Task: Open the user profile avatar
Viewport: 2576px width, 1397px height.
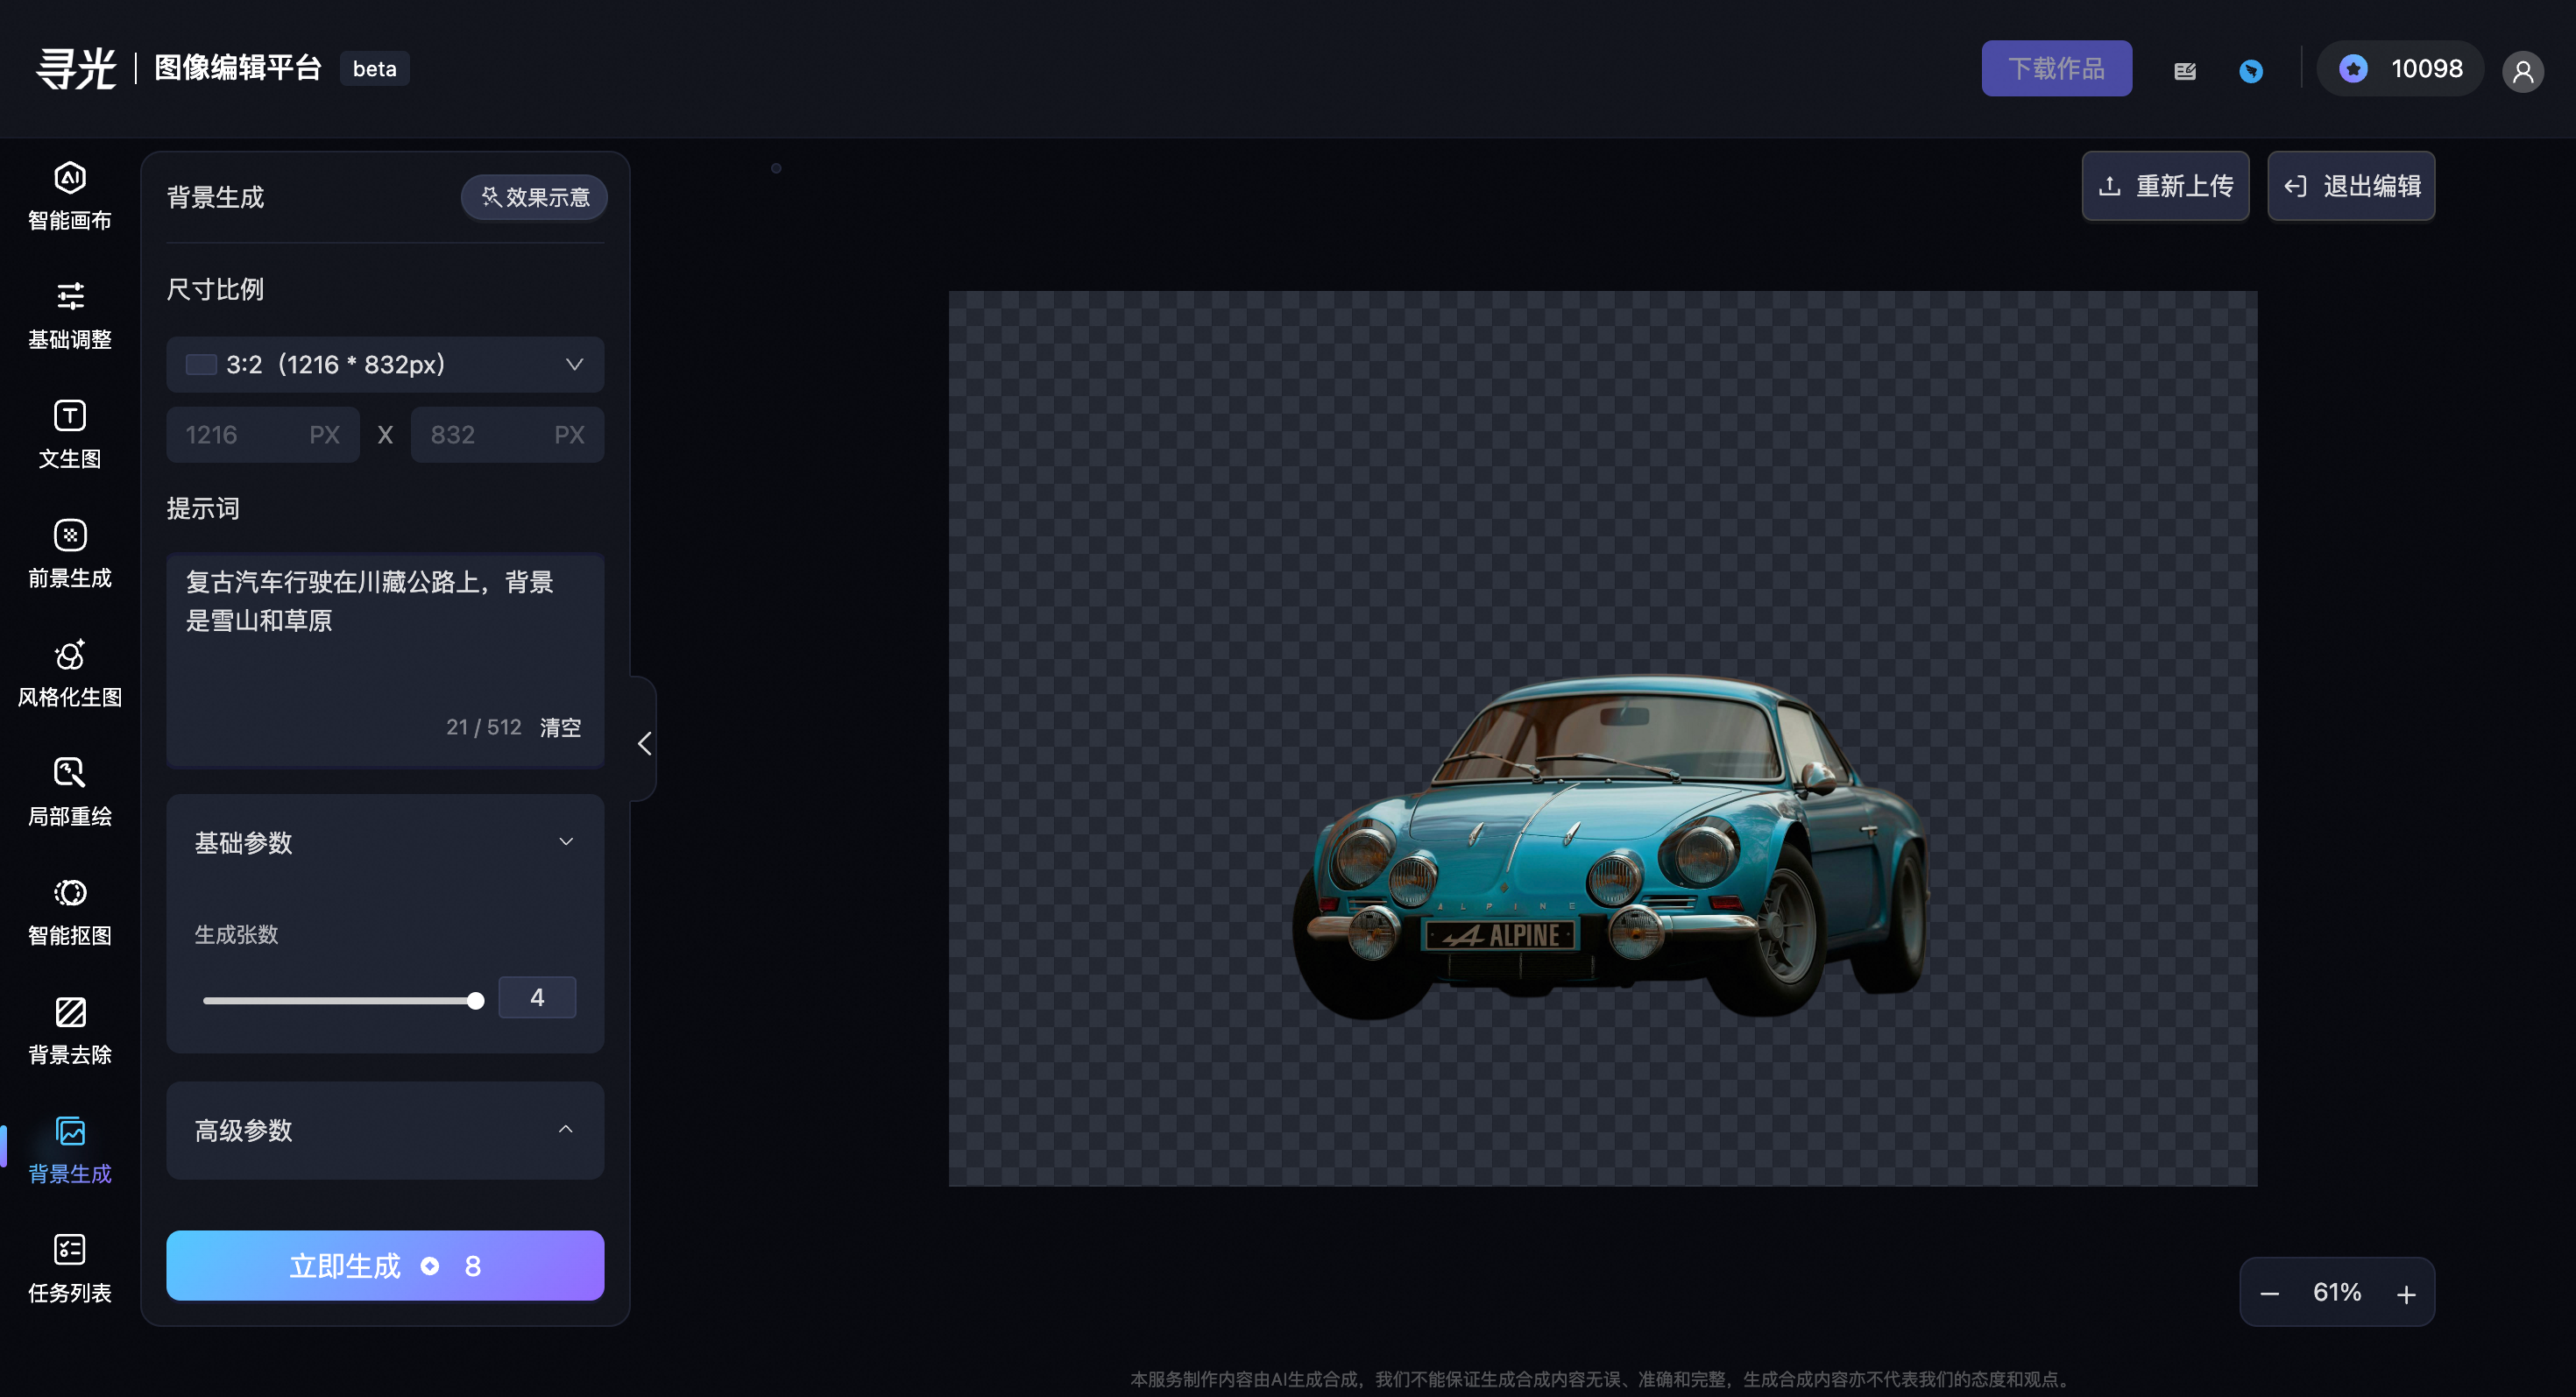Action: click(x=2523, y=70)
